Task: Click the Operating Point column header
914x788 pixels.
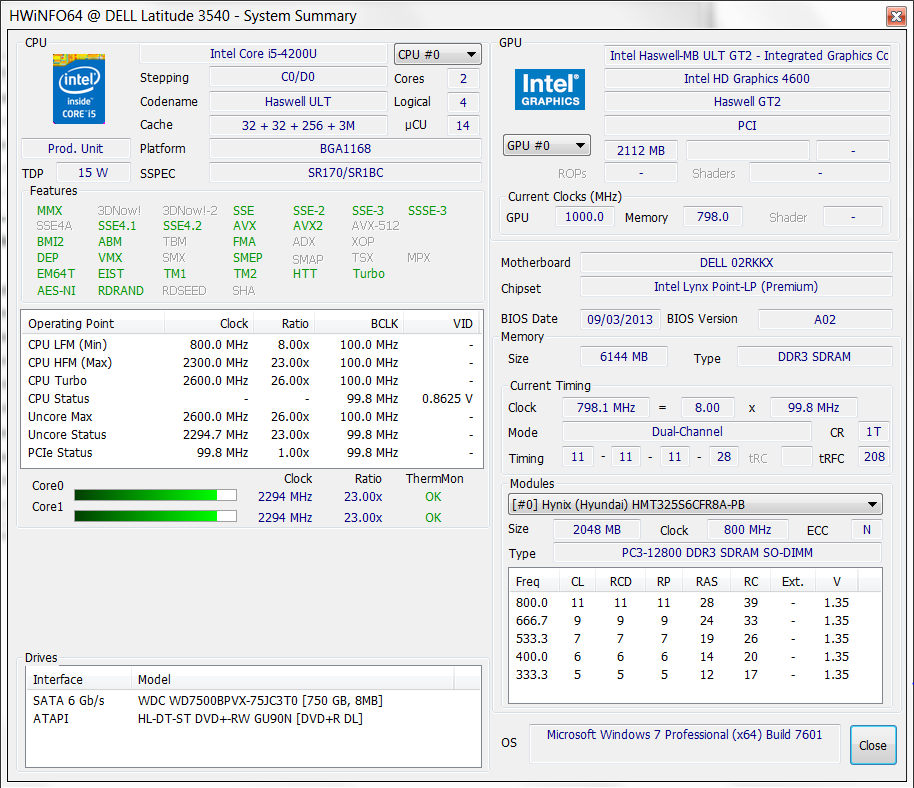Action: pyautogui.click(x=93, y=323)
